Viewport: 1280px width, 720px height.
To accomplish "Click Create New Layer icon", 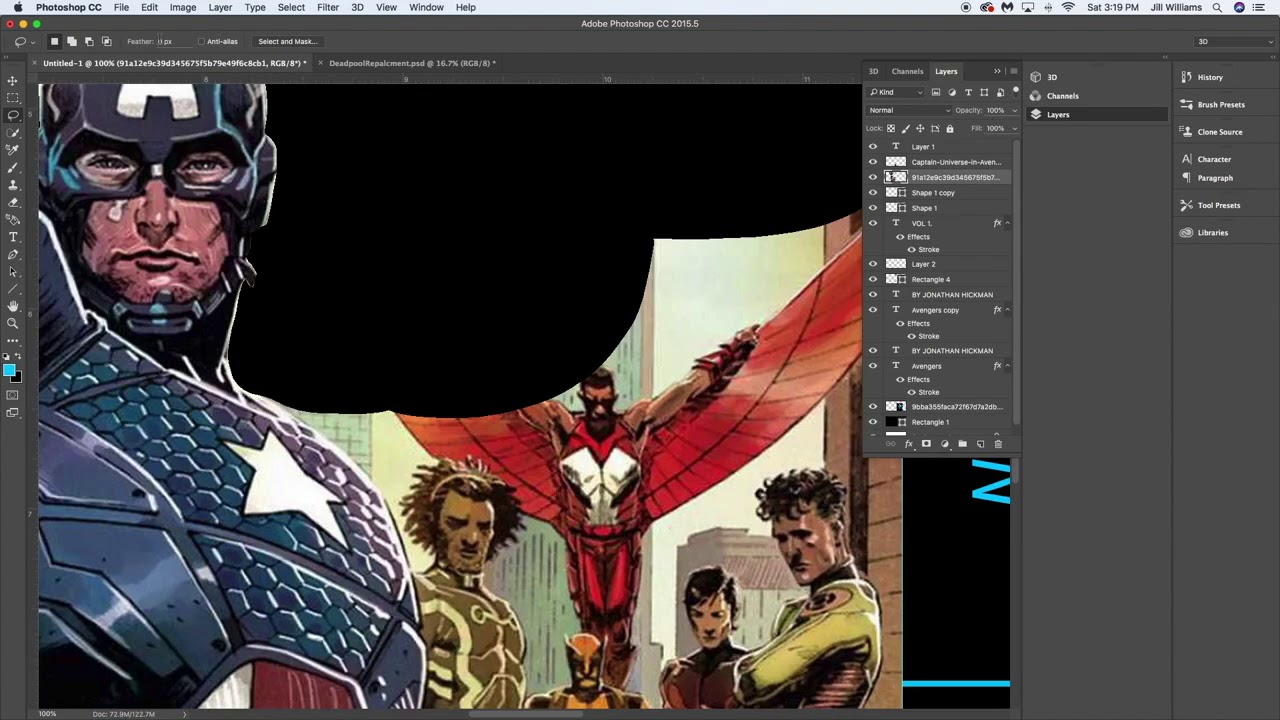I will click(x=980, y=444).
